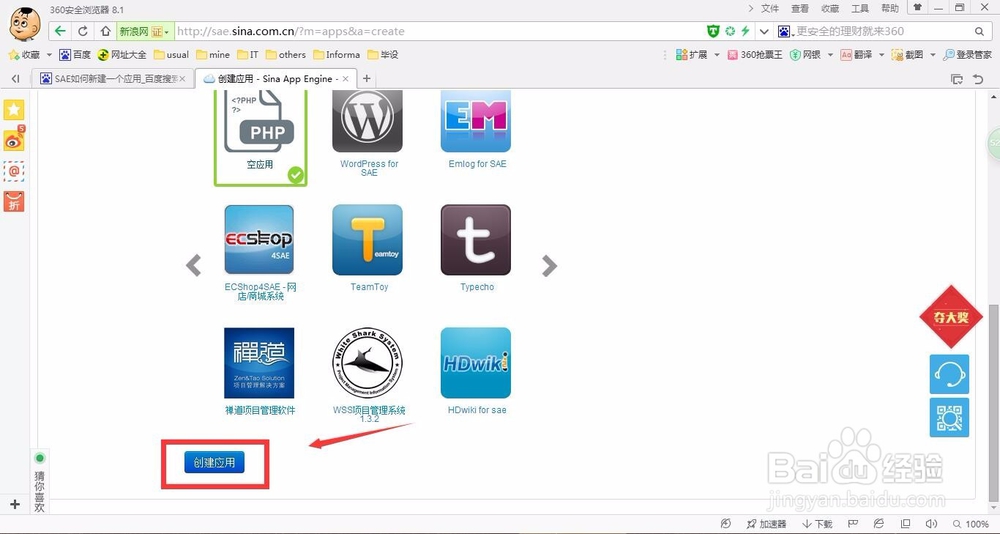Select the 禅道项目管理软件 app icon
Viewport: 1000px width, 534px height.
tap(259, 362)
